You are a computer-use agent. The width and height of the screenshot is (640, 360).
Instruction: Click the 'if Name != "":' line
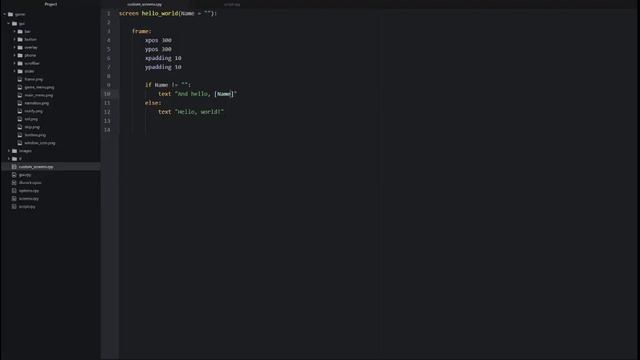pyautogui.click(x=168, y=85)
